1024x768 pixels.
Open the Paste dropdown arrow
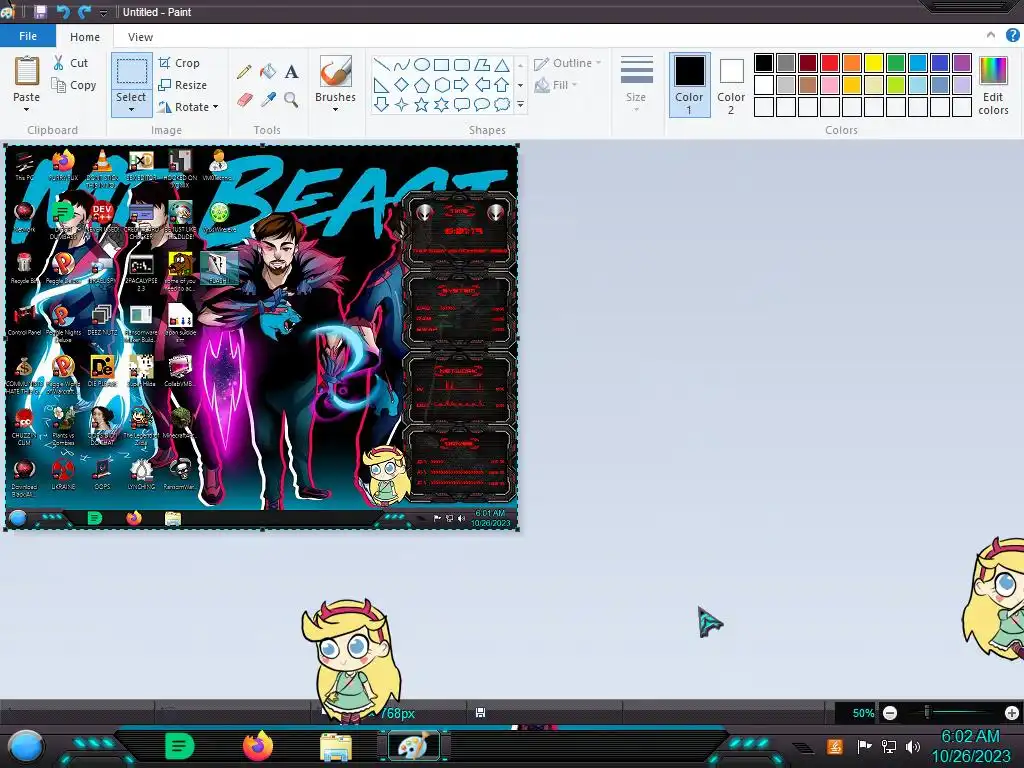click(27, 109)
